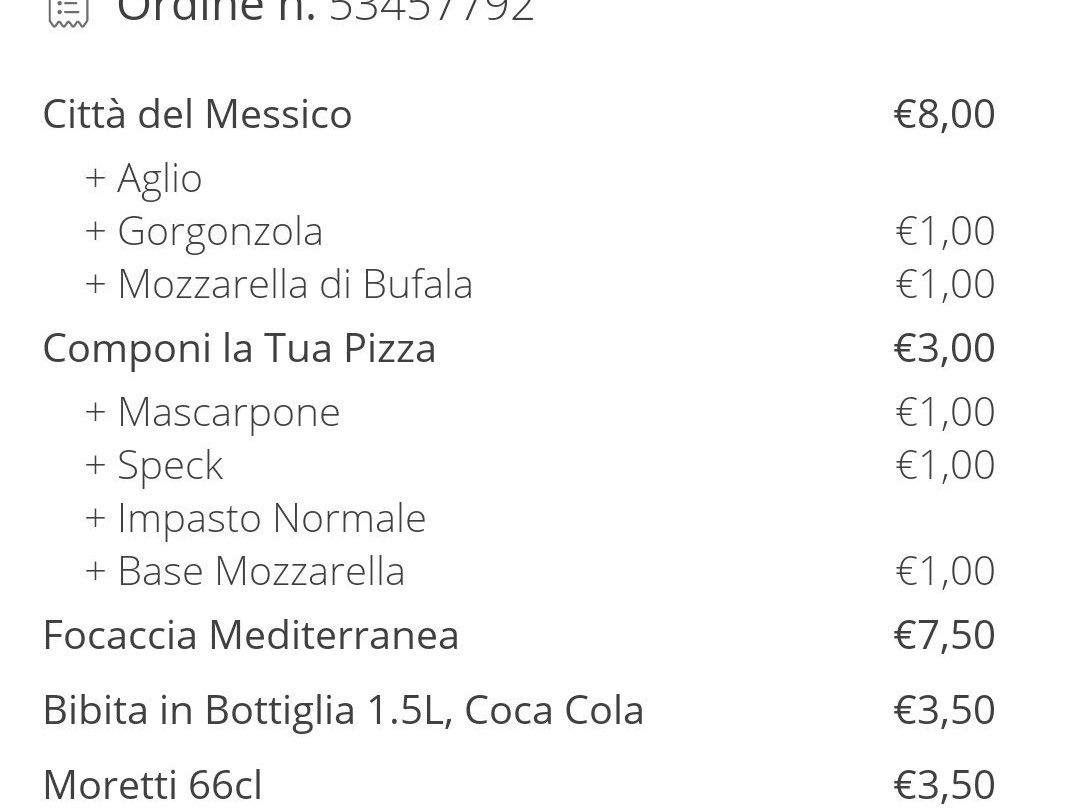The image size is (1080, 808).
Task: Click the €3,50 price for Moretti 66cl
Action: pos(944,785)
